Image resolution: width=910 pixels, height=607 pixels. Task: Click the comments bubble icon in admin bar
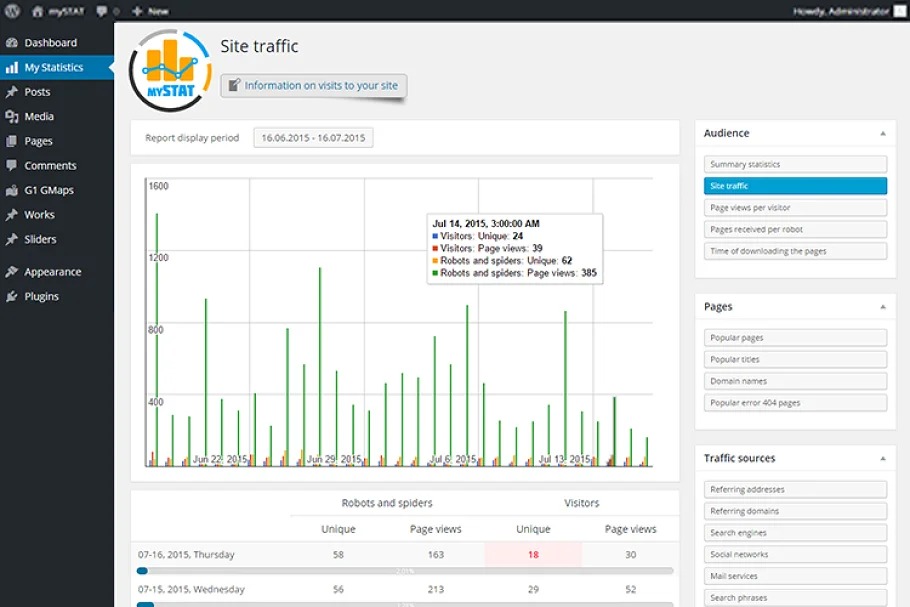pos(102,11)
